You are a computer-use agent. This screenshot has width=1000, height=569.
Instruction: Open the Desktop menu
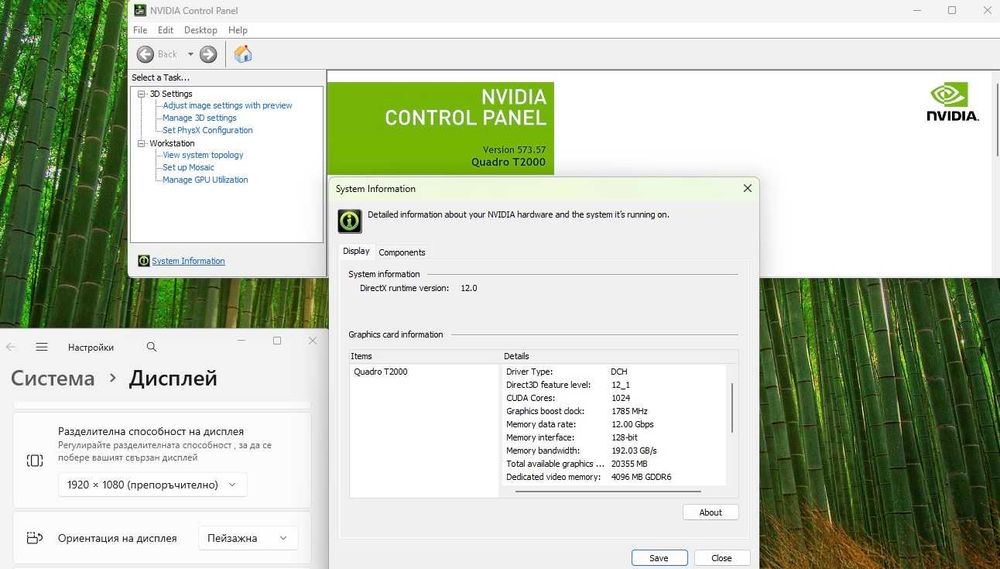point(200,30)
